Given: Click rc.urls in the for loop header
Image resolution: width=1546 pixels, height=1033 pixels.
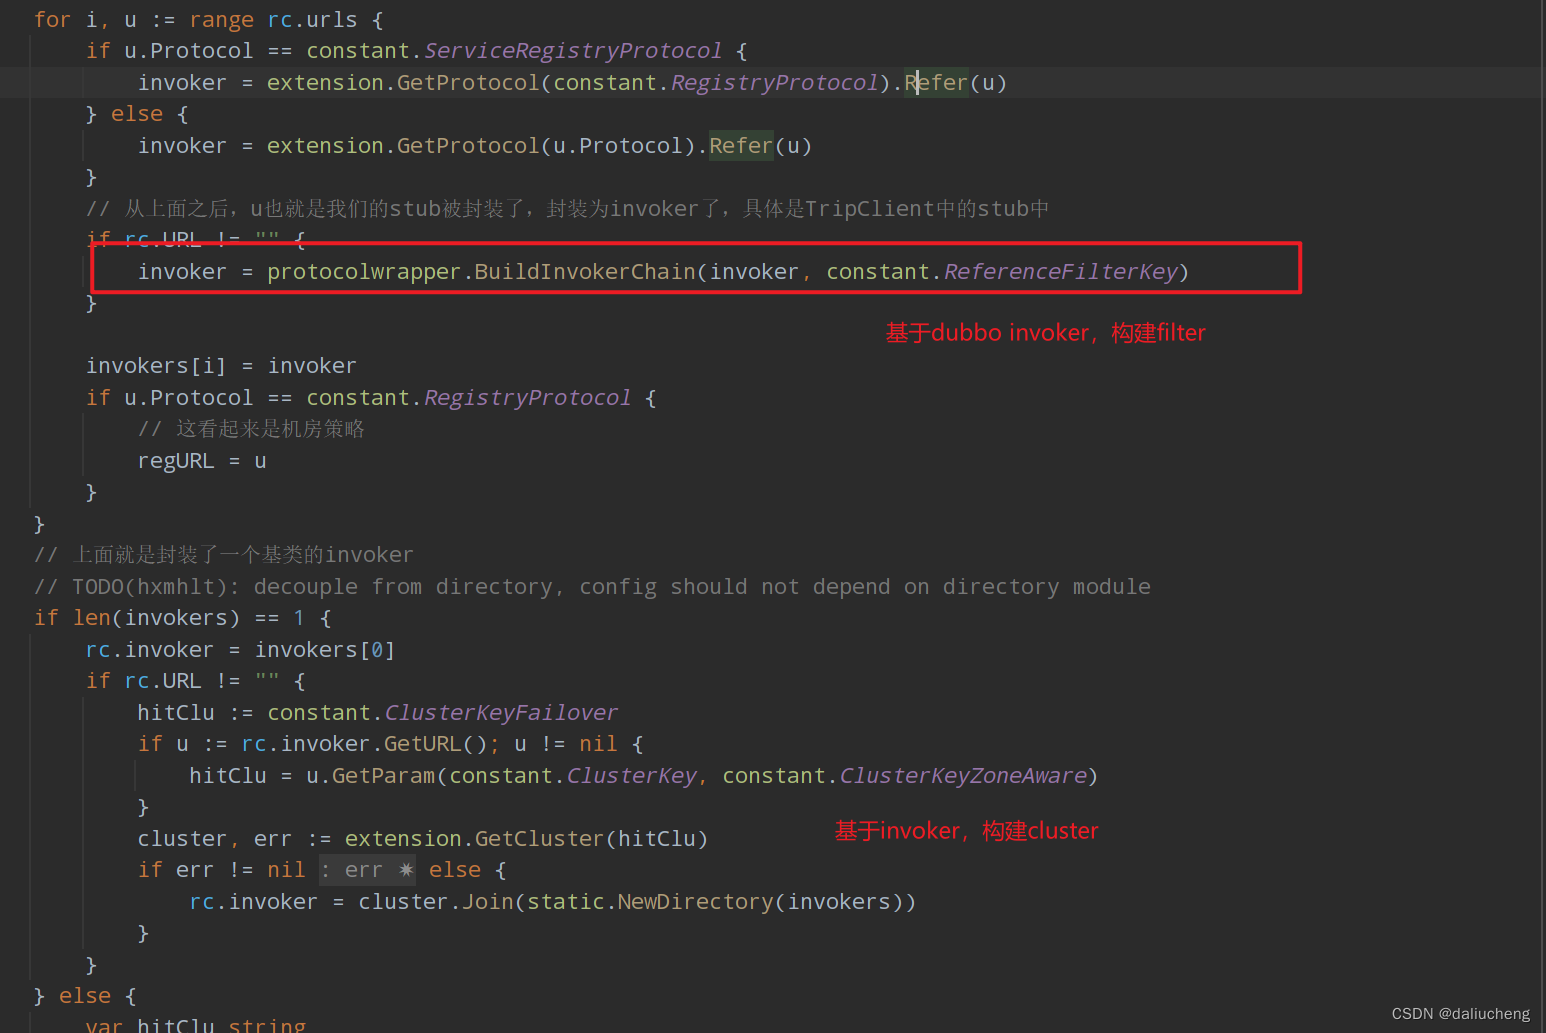Looking at the screenshot, I should coord(312,20).
